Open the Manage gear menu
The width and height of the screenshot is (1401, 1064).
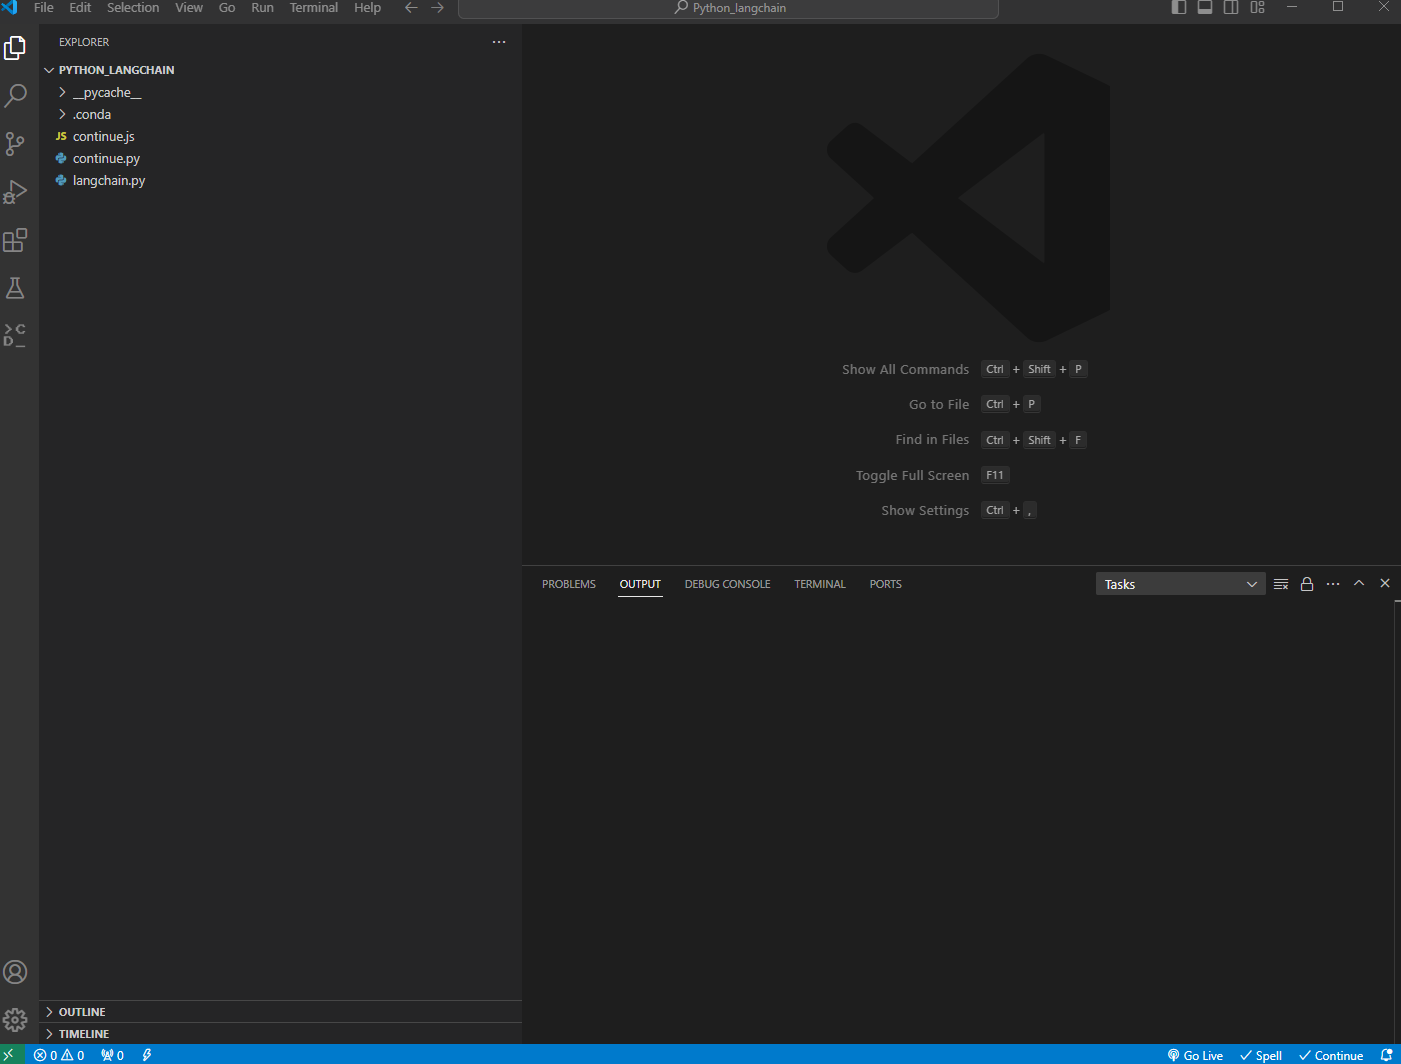pos(15,1020)
